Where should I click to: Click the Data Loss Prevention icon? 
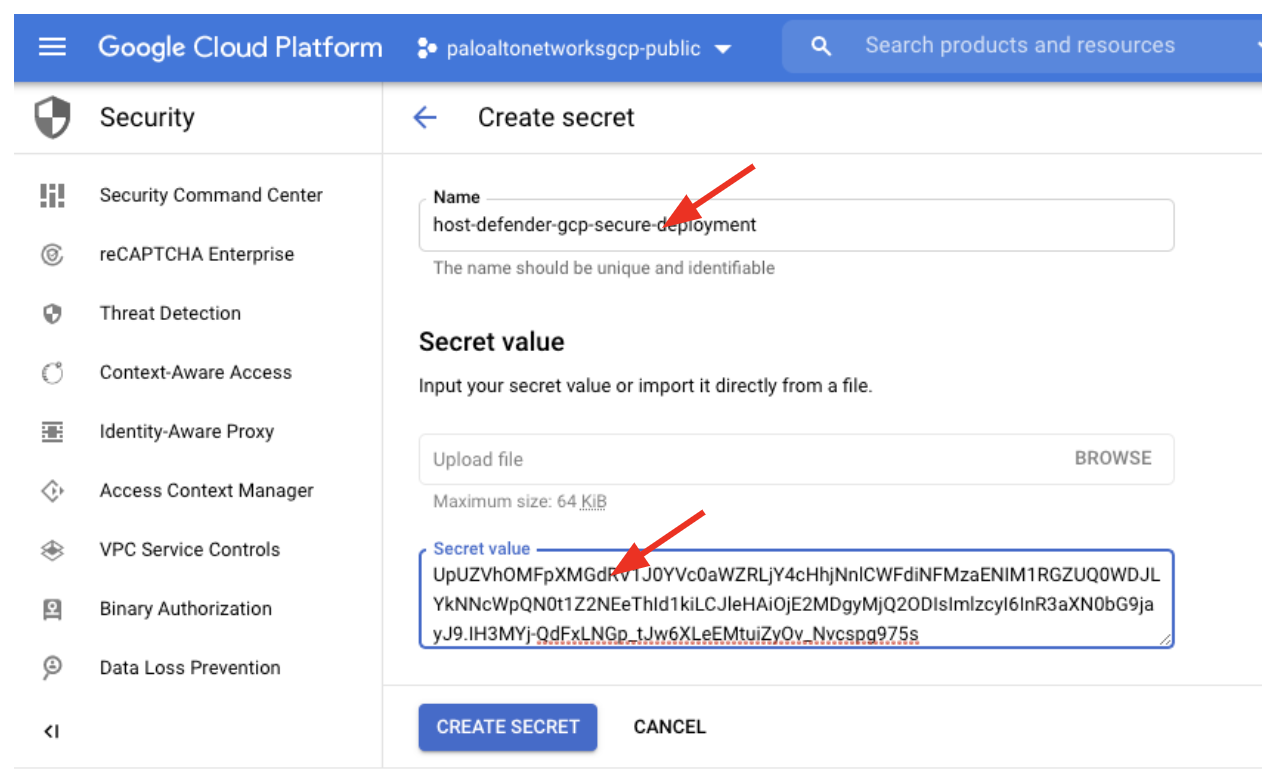(x=52, y=668)
